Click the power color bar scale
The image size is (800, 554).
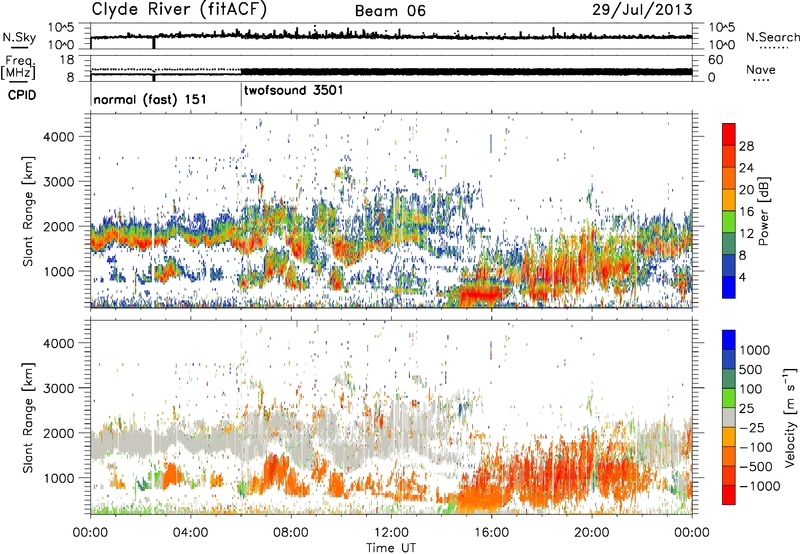coord(729,210)
